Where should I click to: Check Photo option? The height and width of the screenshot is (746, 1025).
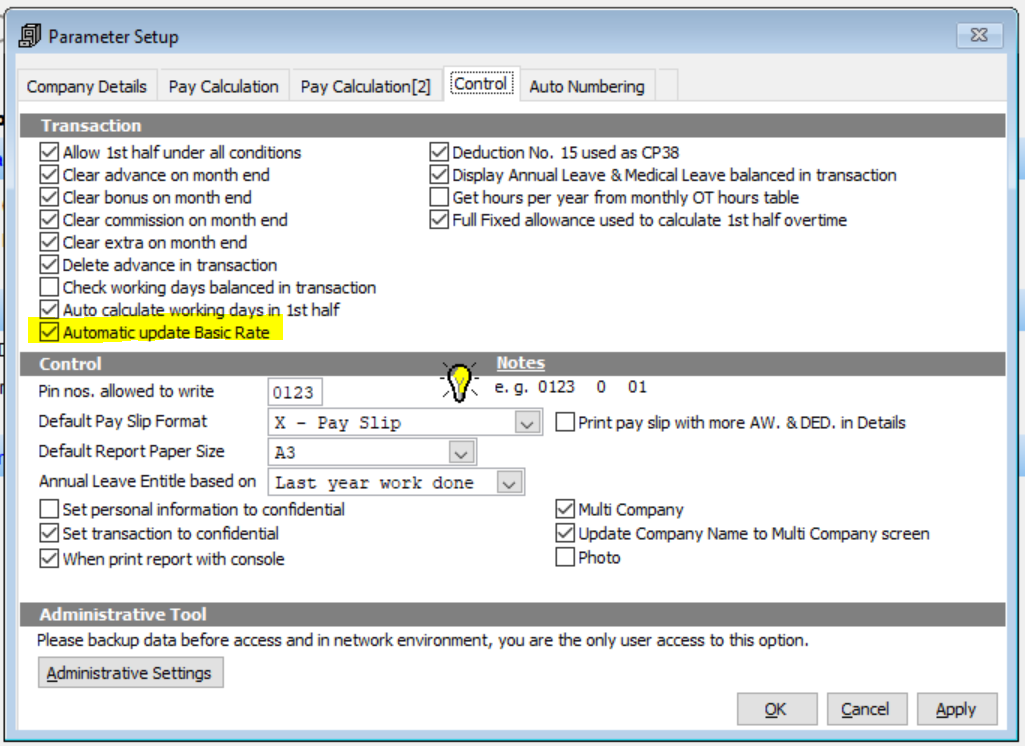click(x=564, y=556)
